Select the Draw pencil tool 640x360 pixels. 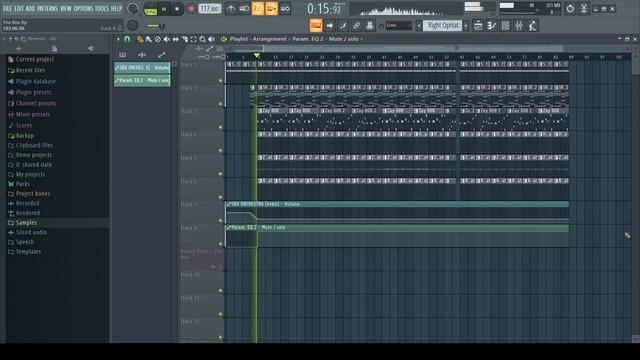[x=140, y=39]
